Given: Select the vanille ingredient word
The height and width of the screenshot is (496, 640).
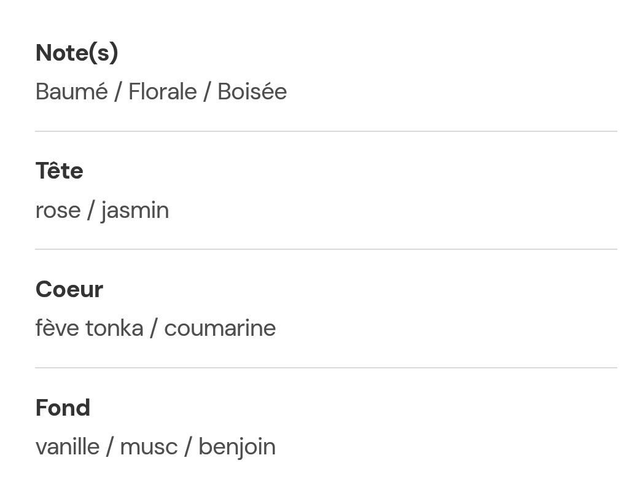Looking at the screenshot, I should [x=67, y=447].
